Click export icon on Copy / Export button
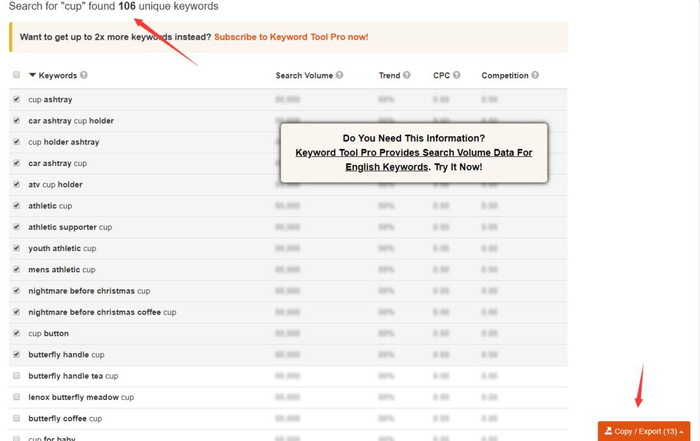 (608, 431)
